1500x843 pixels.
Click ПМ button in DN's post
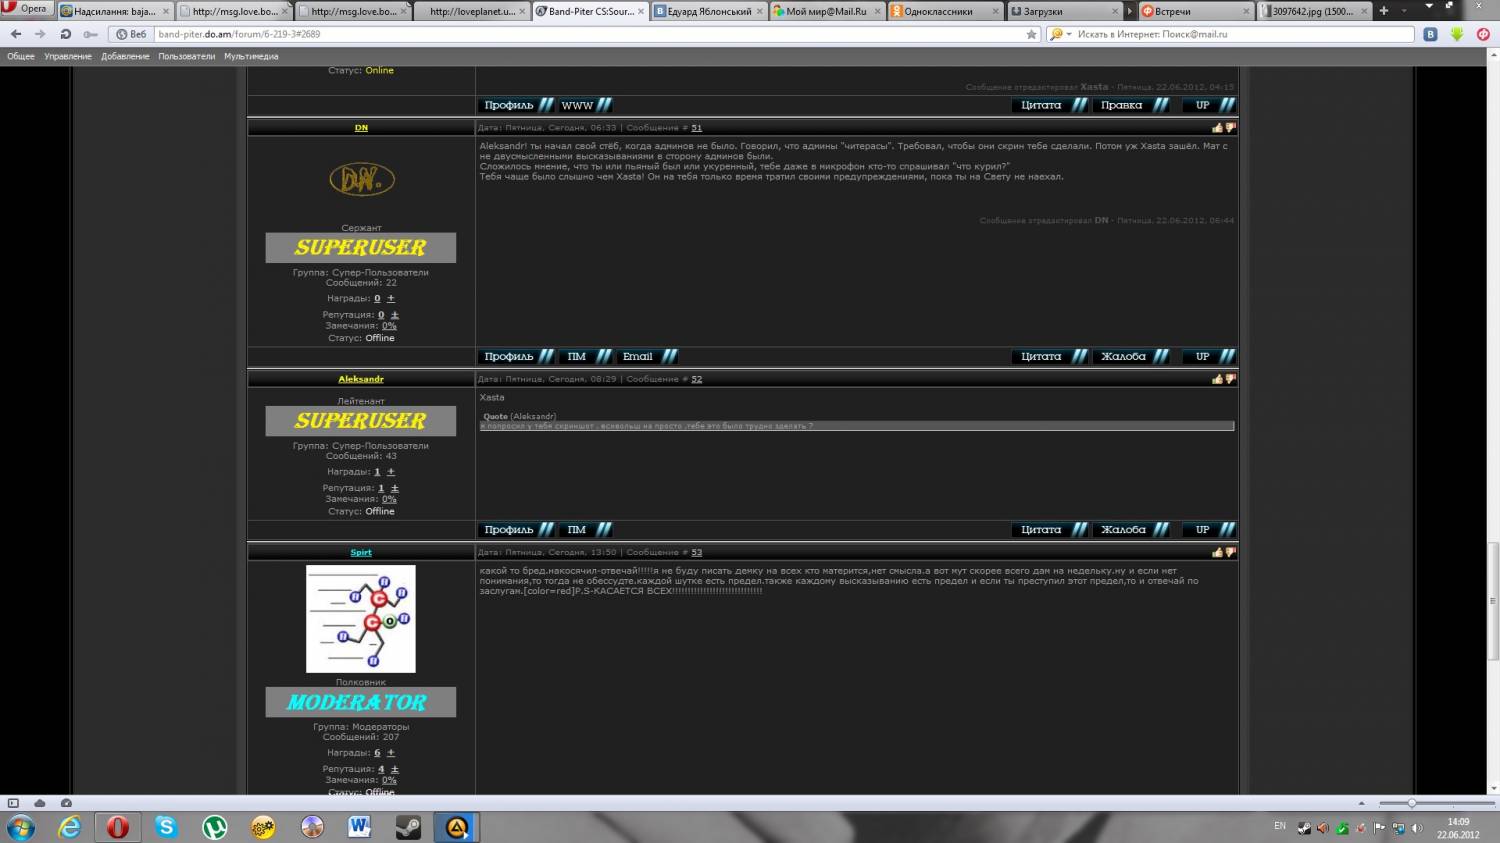tap(585, 356)
